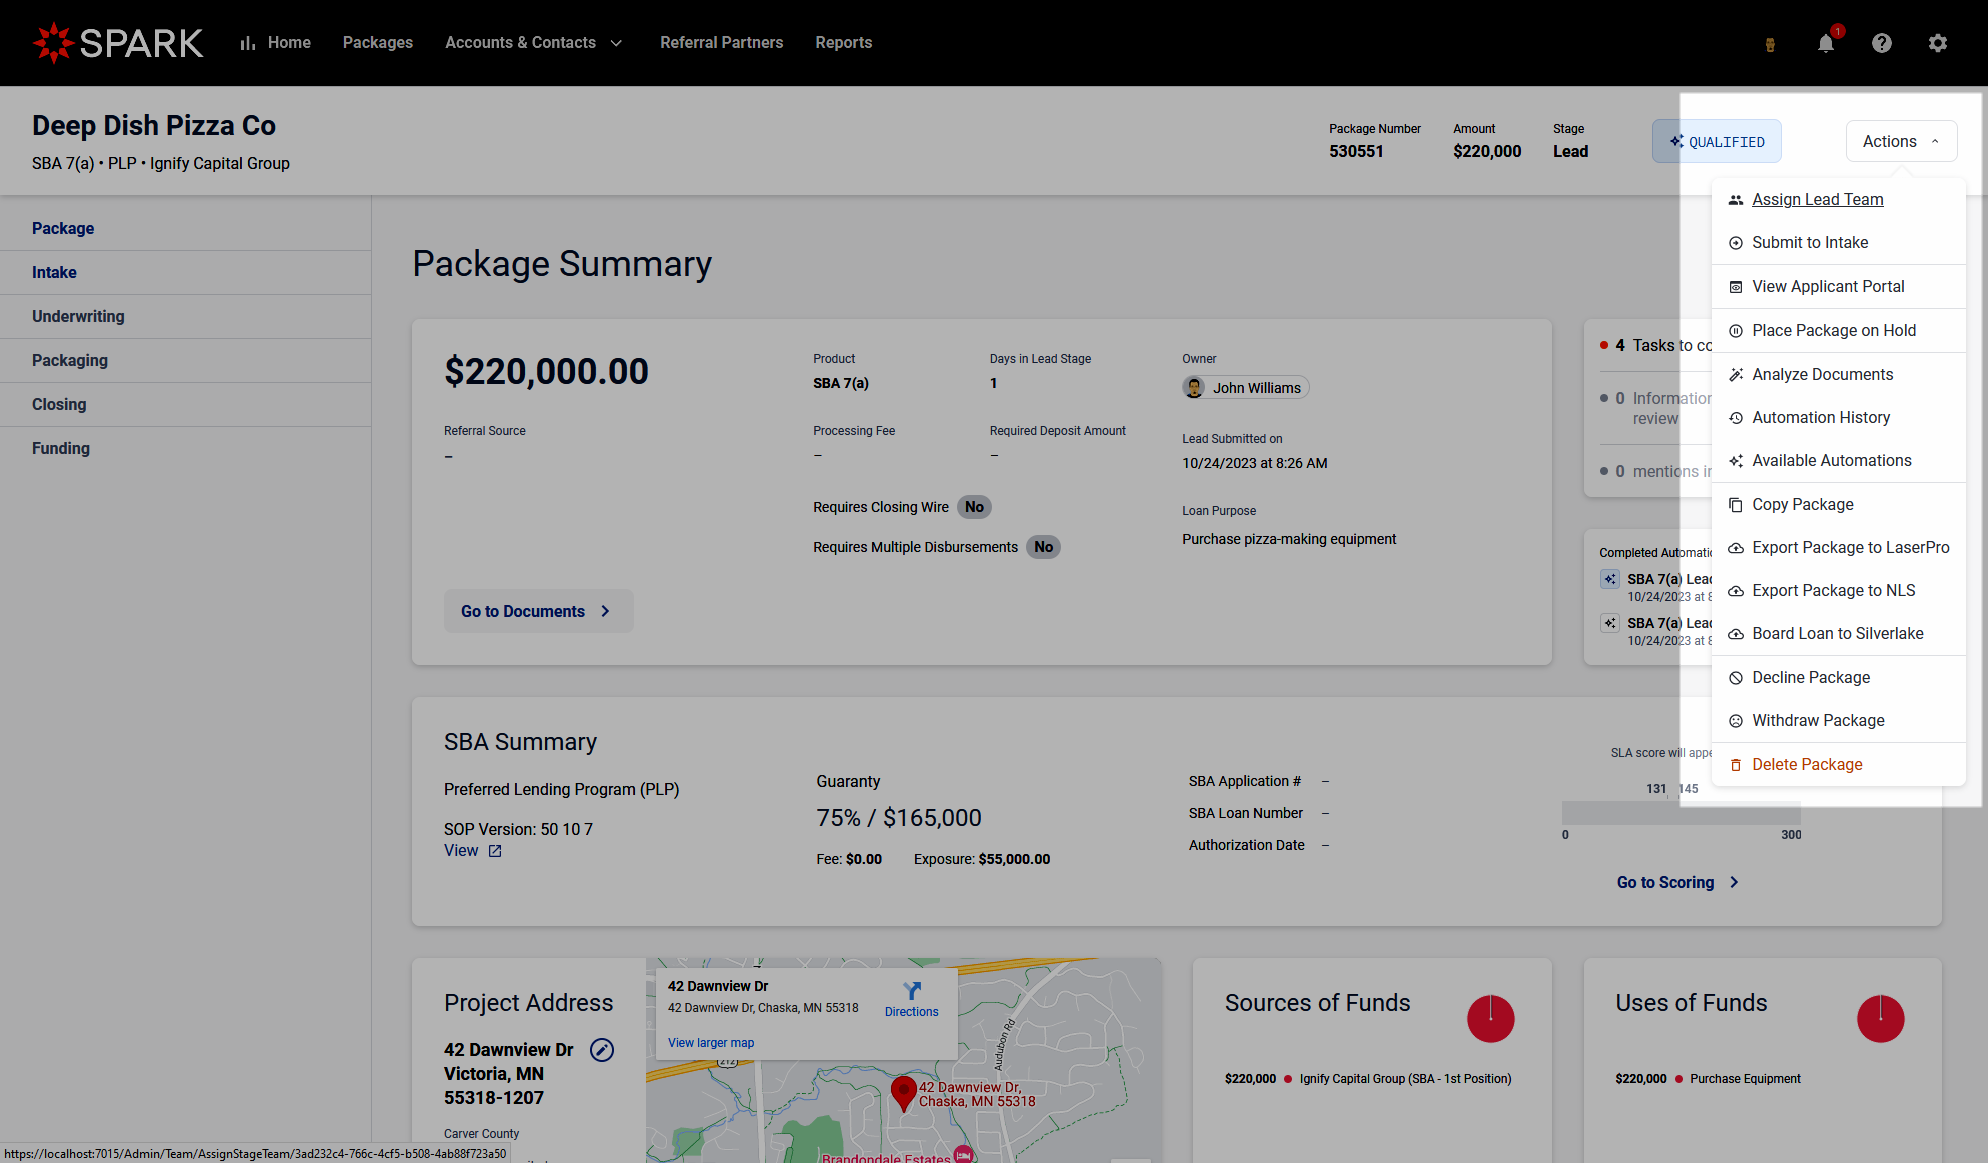Expand the Accounts & Contacts dropdown
The image size is (1988, 1163).
pyautogui.click(x=533, y=43)
